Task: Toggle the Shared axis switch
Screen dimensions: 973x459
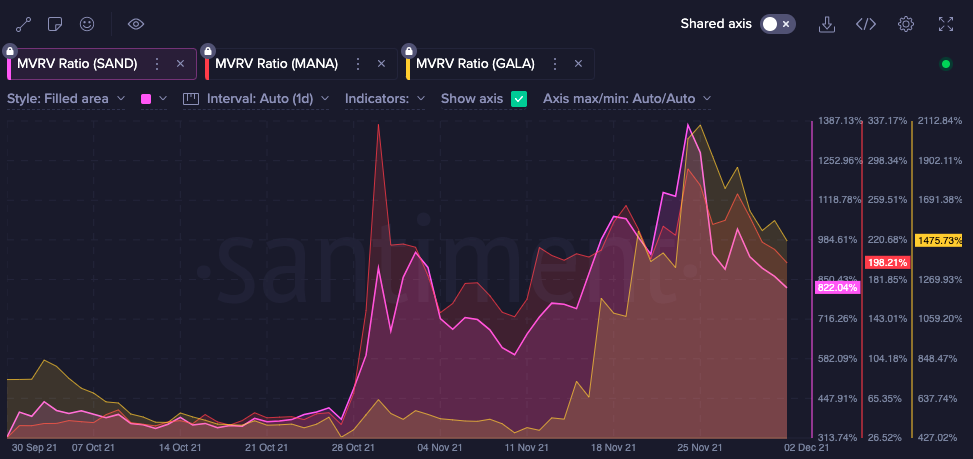Action: (x=778, y=24)
